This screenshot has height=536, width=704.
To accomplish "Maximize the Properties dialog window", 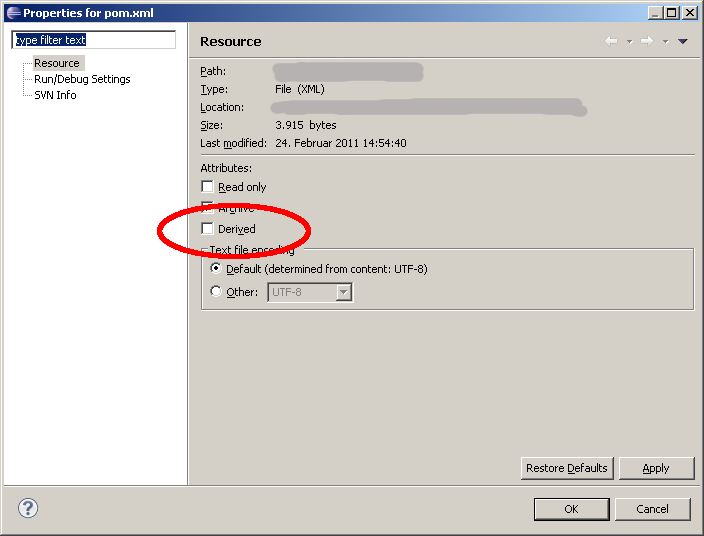I will (x=672, y=13).
